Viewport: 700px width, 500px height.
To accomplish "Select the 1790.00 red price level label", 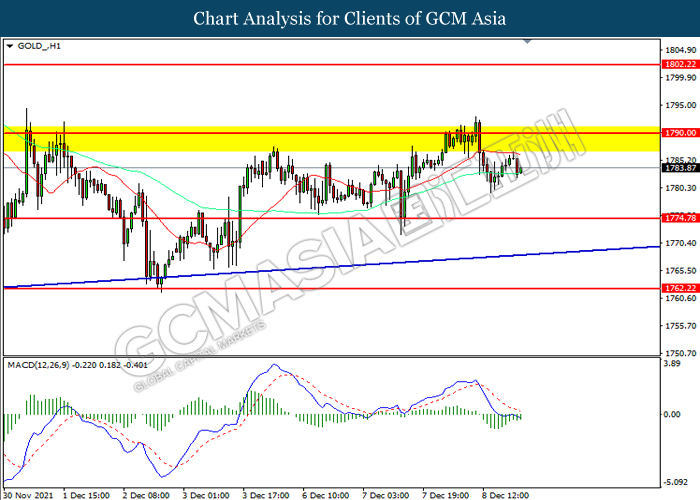I will 681,133.
